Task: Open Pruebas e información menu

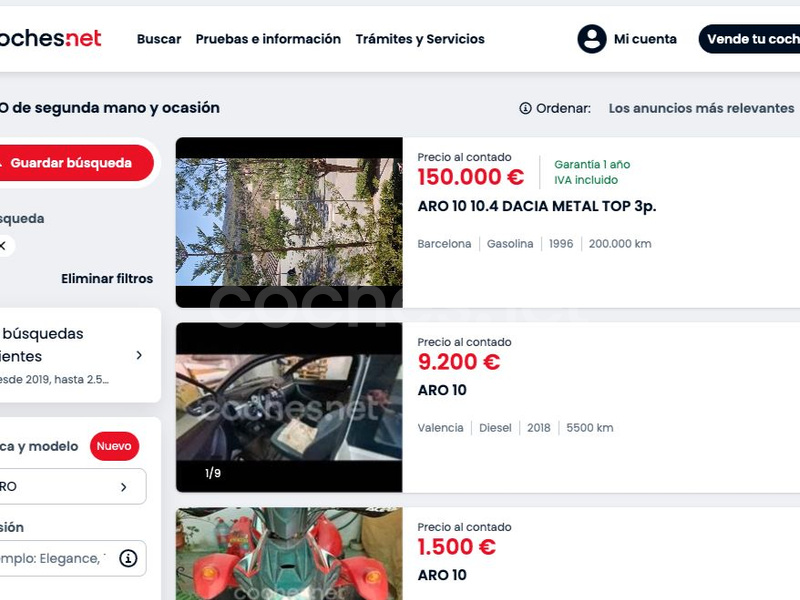Action: [x=268, y=39]
